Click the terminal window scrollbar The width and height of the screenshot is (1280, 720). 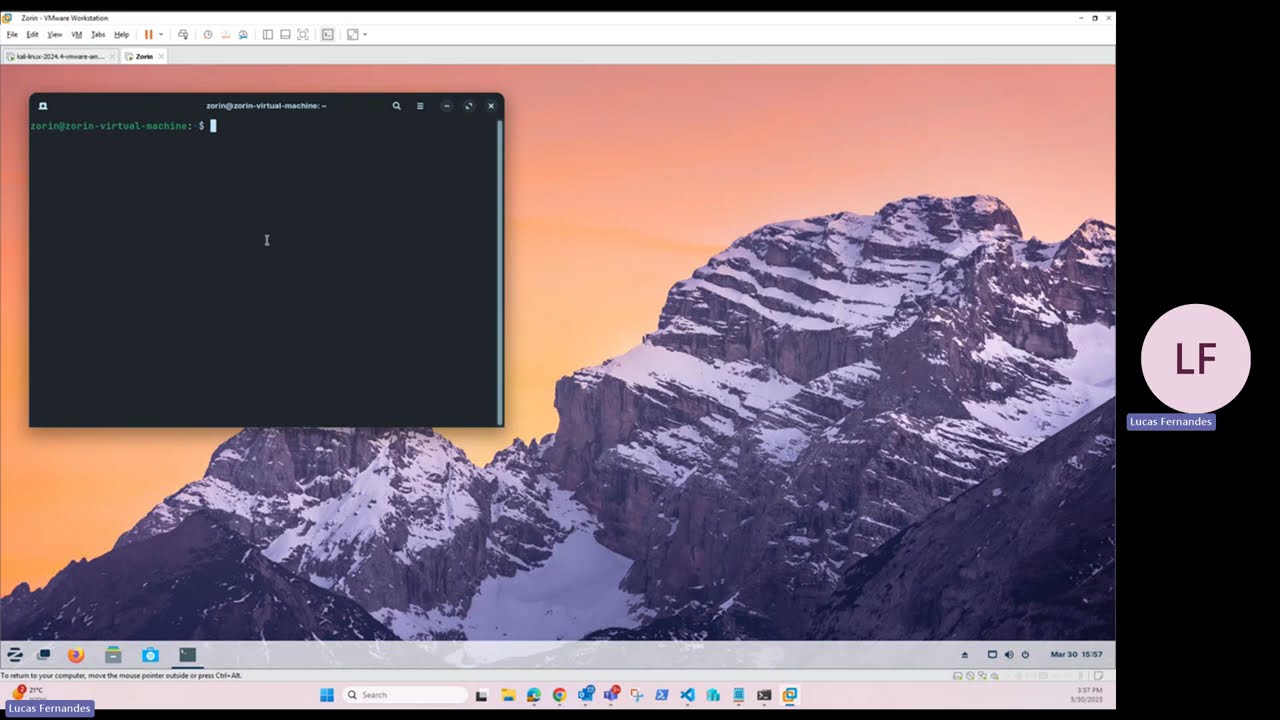click(x=500, y=272)
